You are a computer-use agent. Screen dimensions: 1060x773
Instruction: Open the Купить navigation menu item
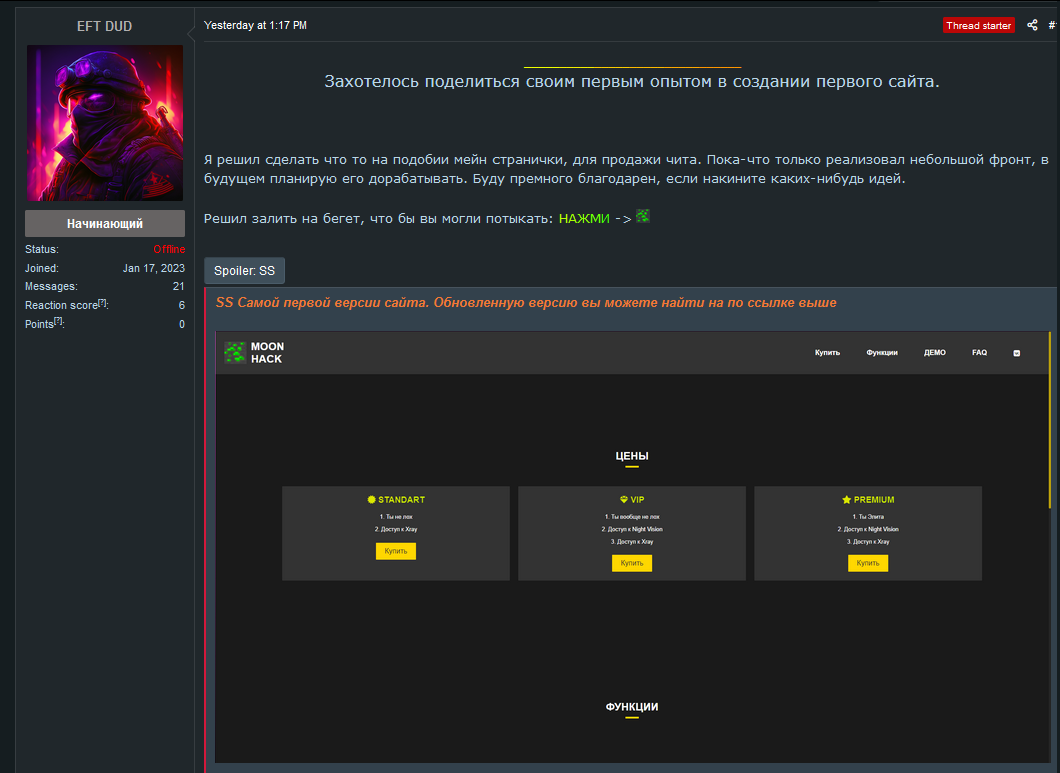[827, 353]
